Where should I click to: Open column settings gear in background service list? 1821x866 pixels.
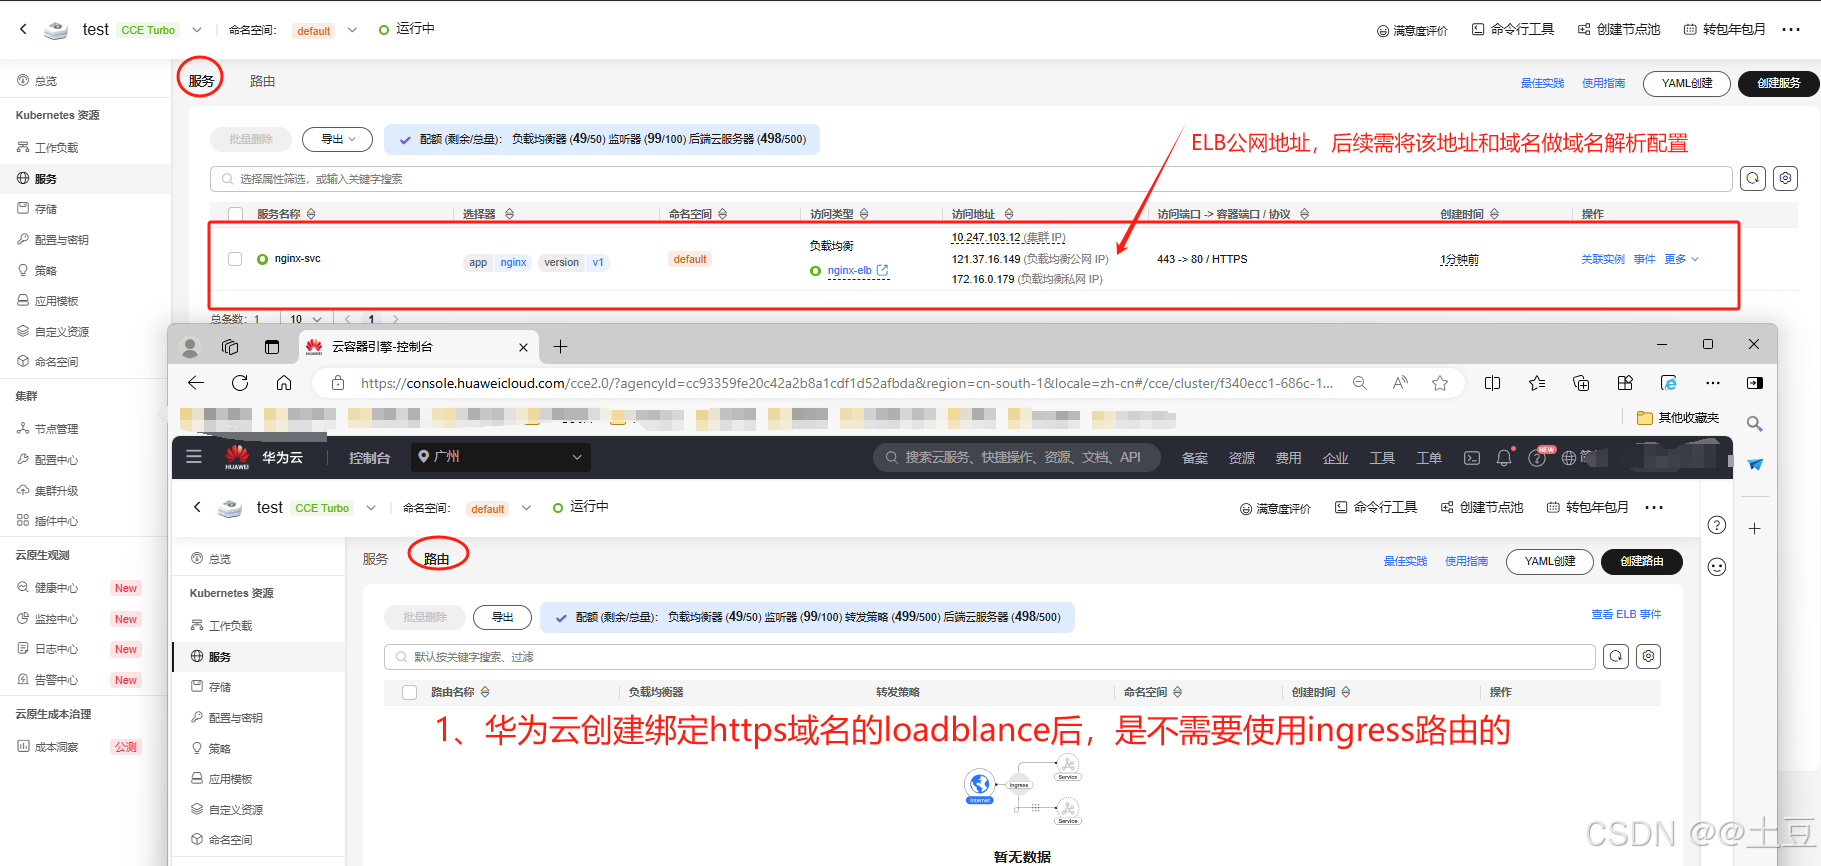point(1785,178)
